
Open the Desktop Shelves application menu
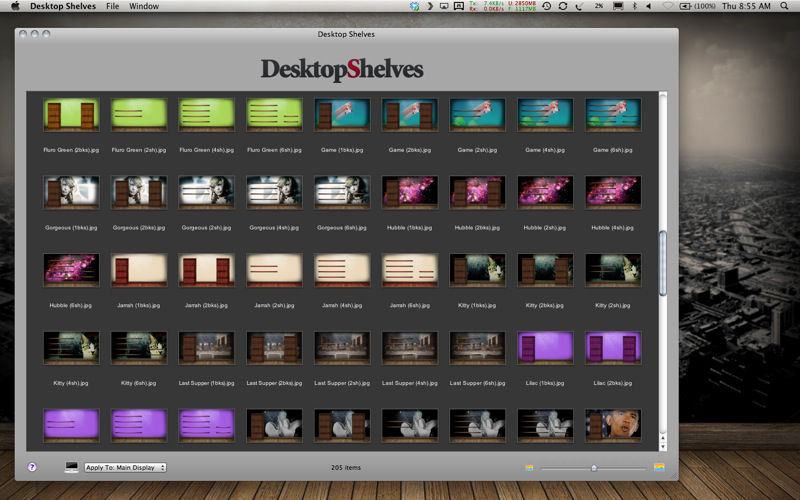pyautogui.click(x=63, y=6)
